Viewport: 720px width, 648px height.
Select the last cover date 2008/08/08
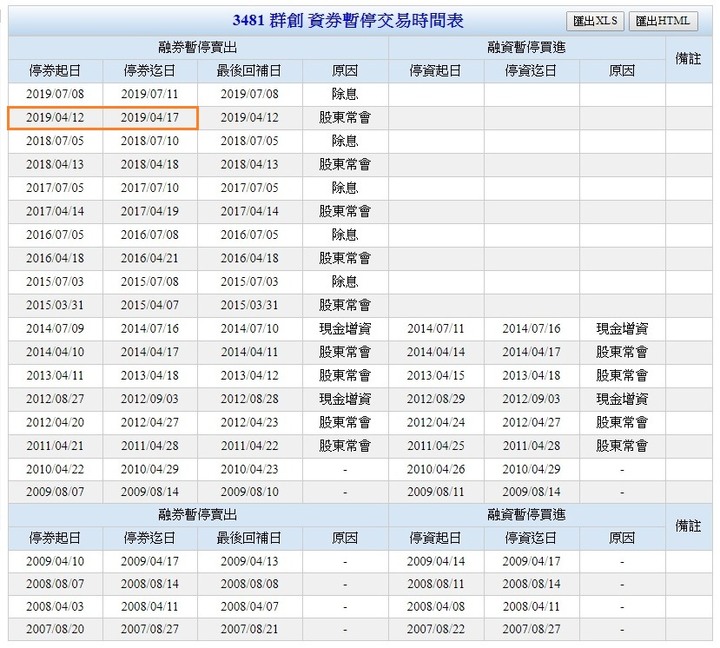(249, 584)
